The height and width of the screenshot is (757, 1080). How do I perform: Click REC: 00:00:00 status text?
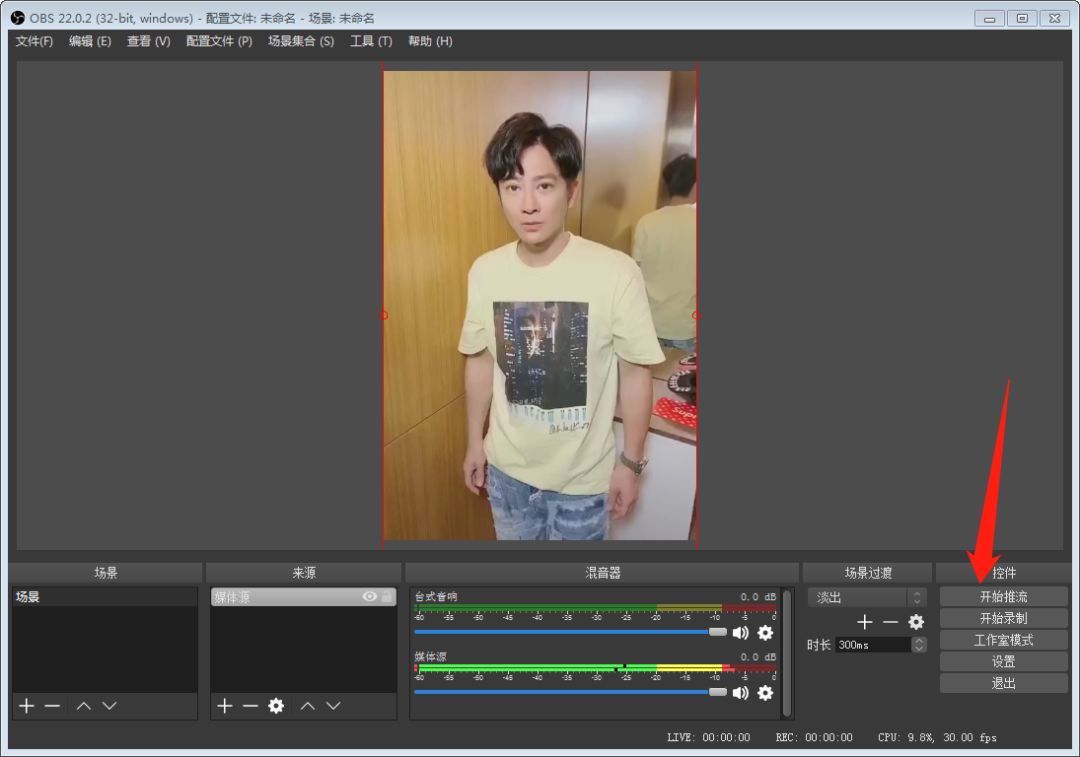point(813,737)
